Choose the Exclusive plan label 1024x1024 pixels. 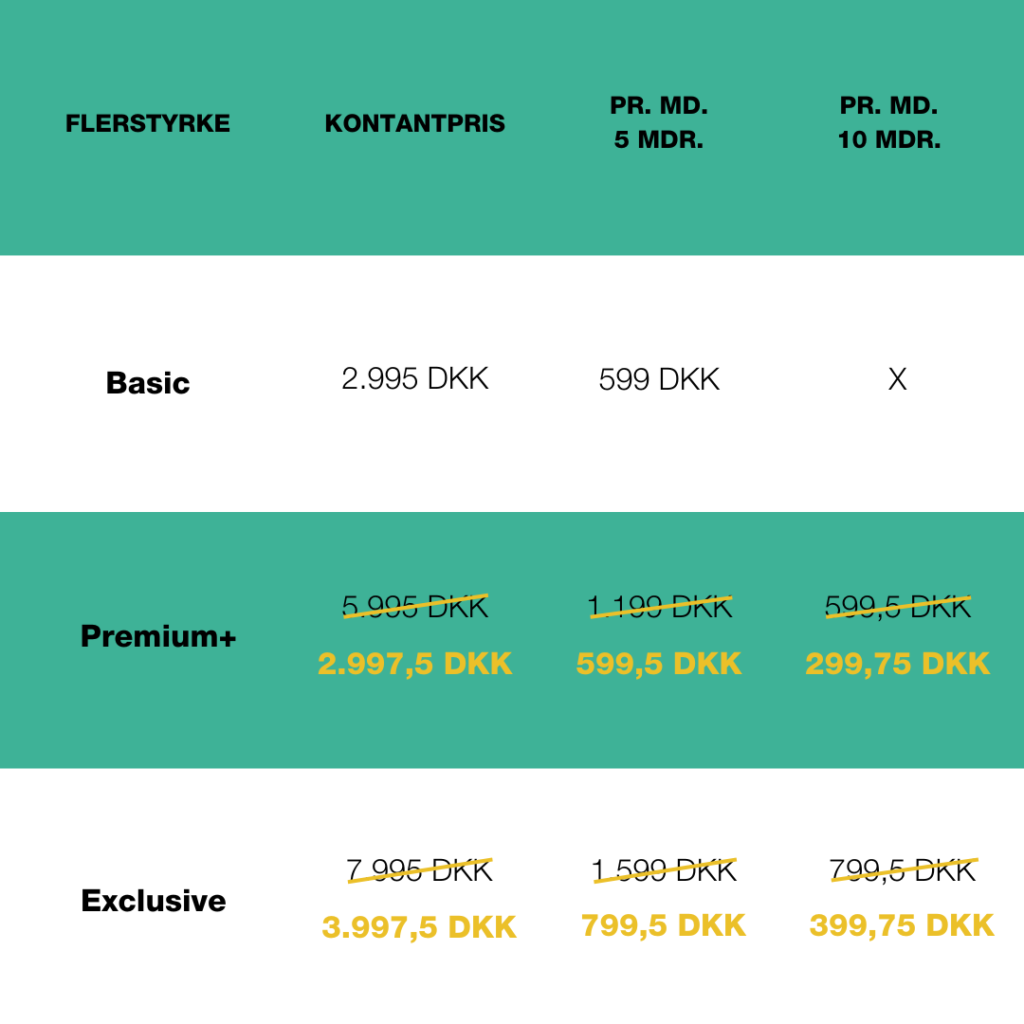[153, 901]
